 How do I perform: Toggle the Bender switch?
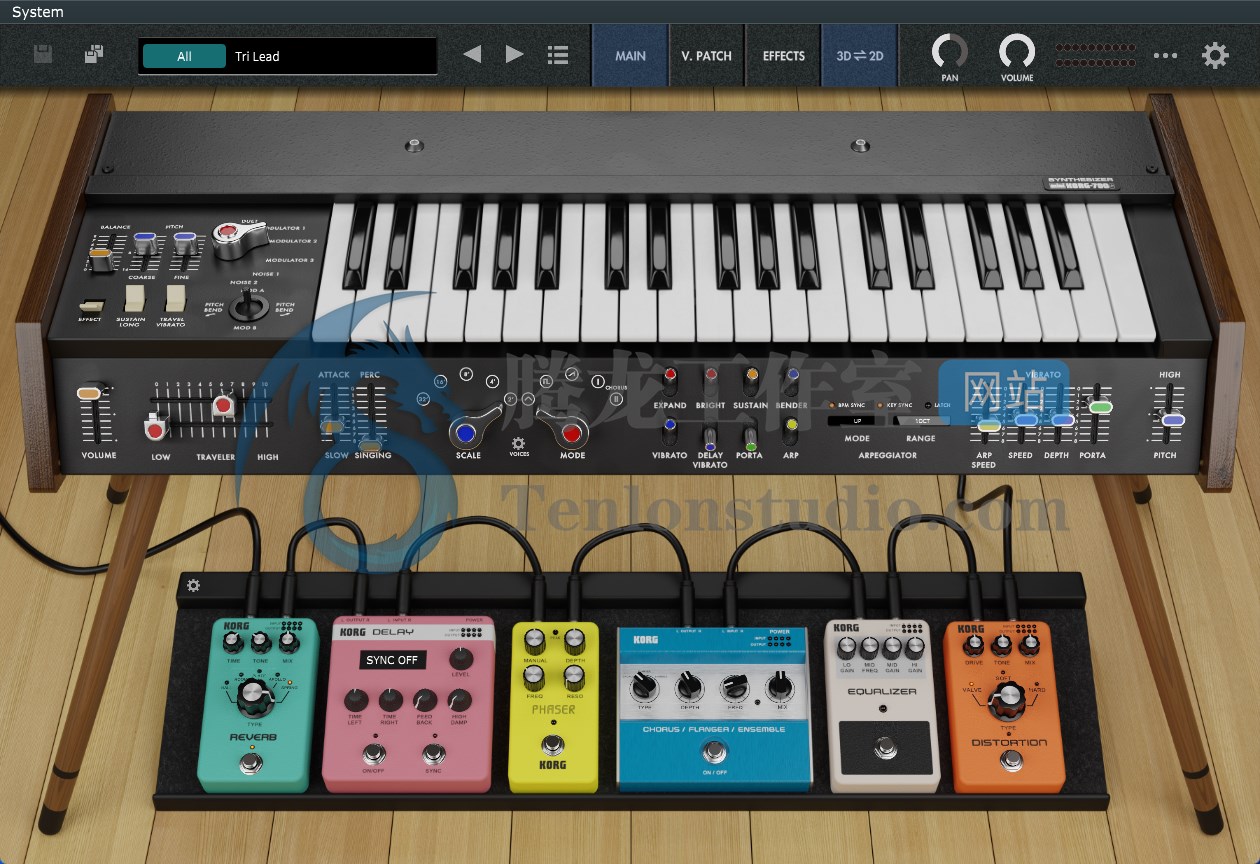coord(792,381)
